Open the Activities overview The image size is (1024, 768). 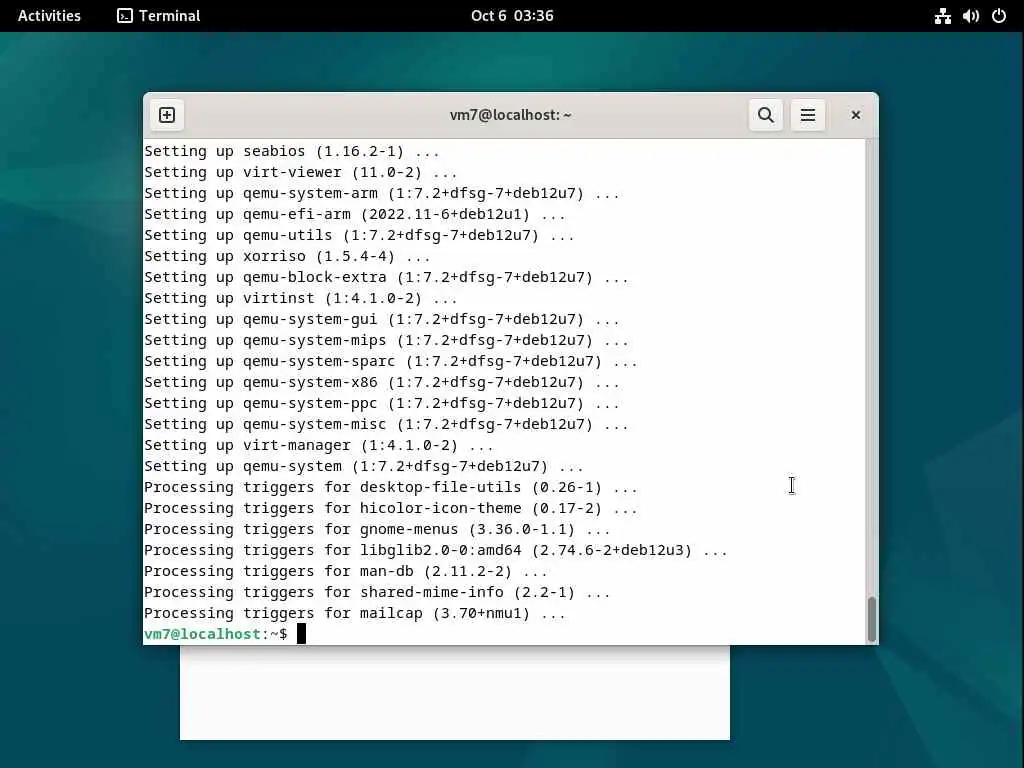(49, 16)
